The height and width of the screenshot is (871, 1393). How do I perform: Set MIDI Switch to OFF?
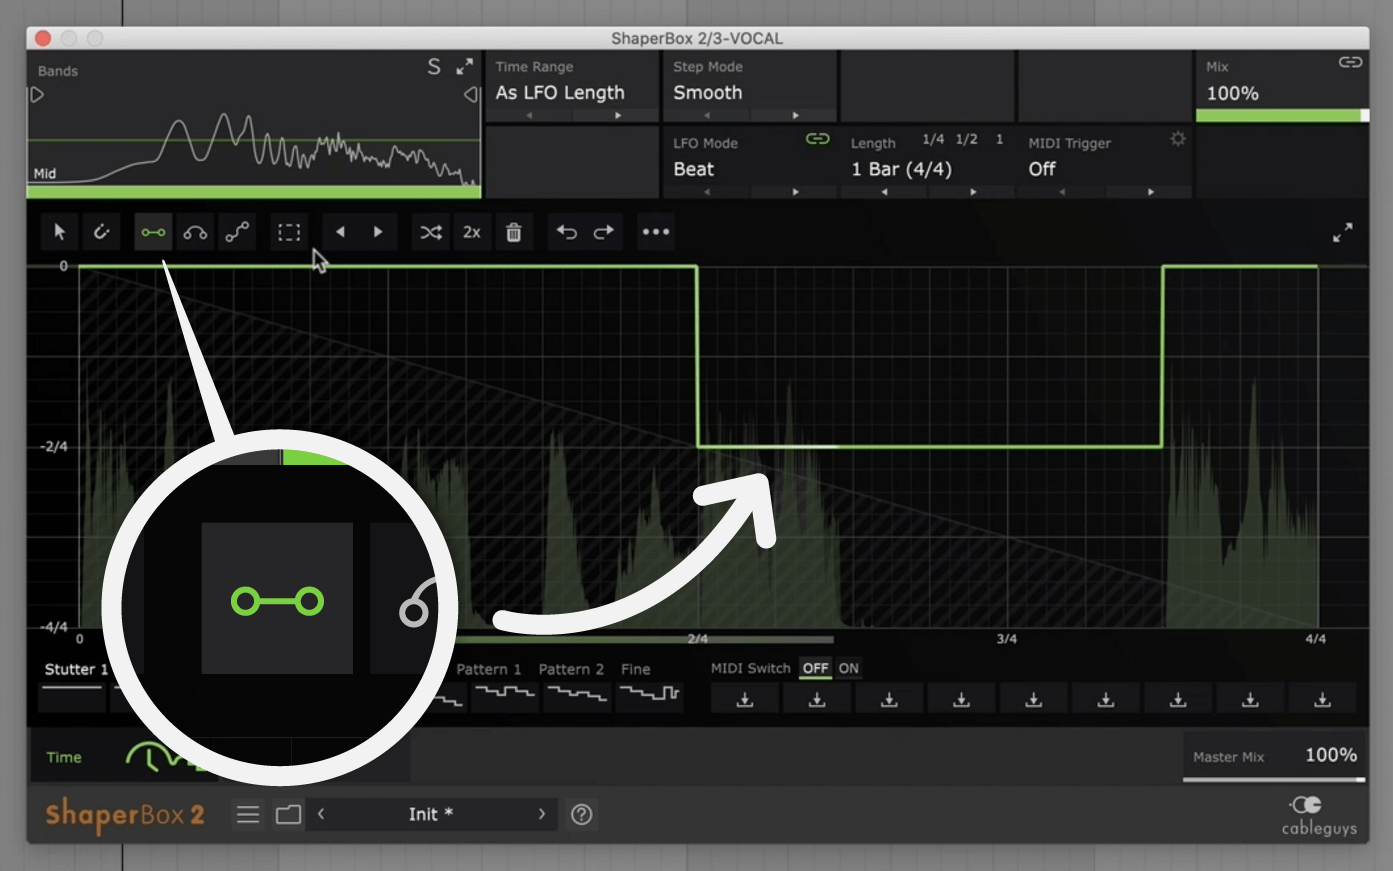click(816, 668)
